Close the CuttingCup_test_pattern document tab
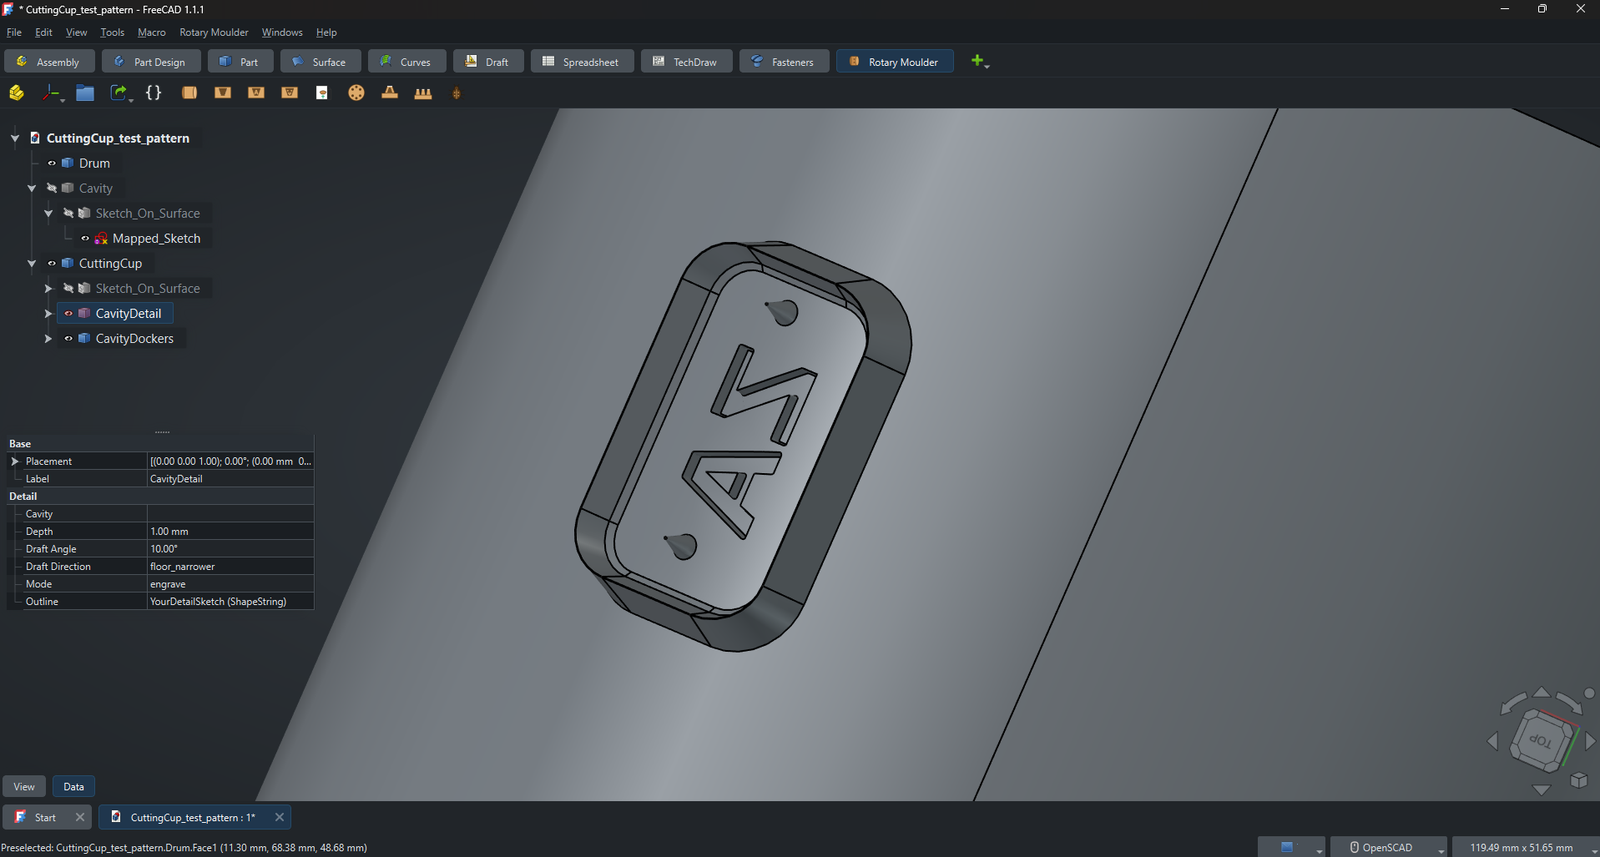Image resolution: width=1600 pixels, height=857 pixels. (x=280, y=817)
